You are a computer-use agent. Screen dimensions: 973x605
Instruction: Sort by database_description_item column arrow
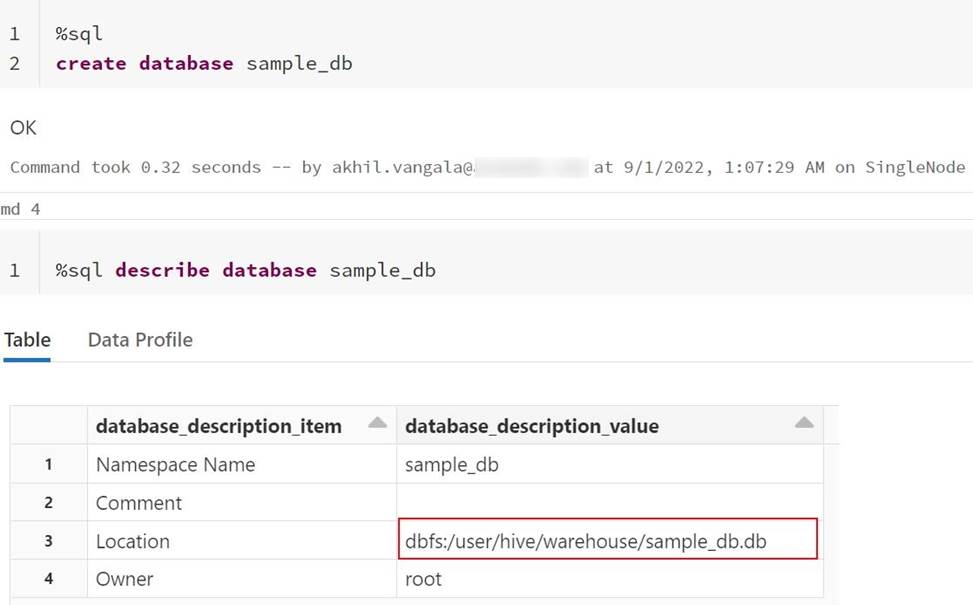coord(377,423)
